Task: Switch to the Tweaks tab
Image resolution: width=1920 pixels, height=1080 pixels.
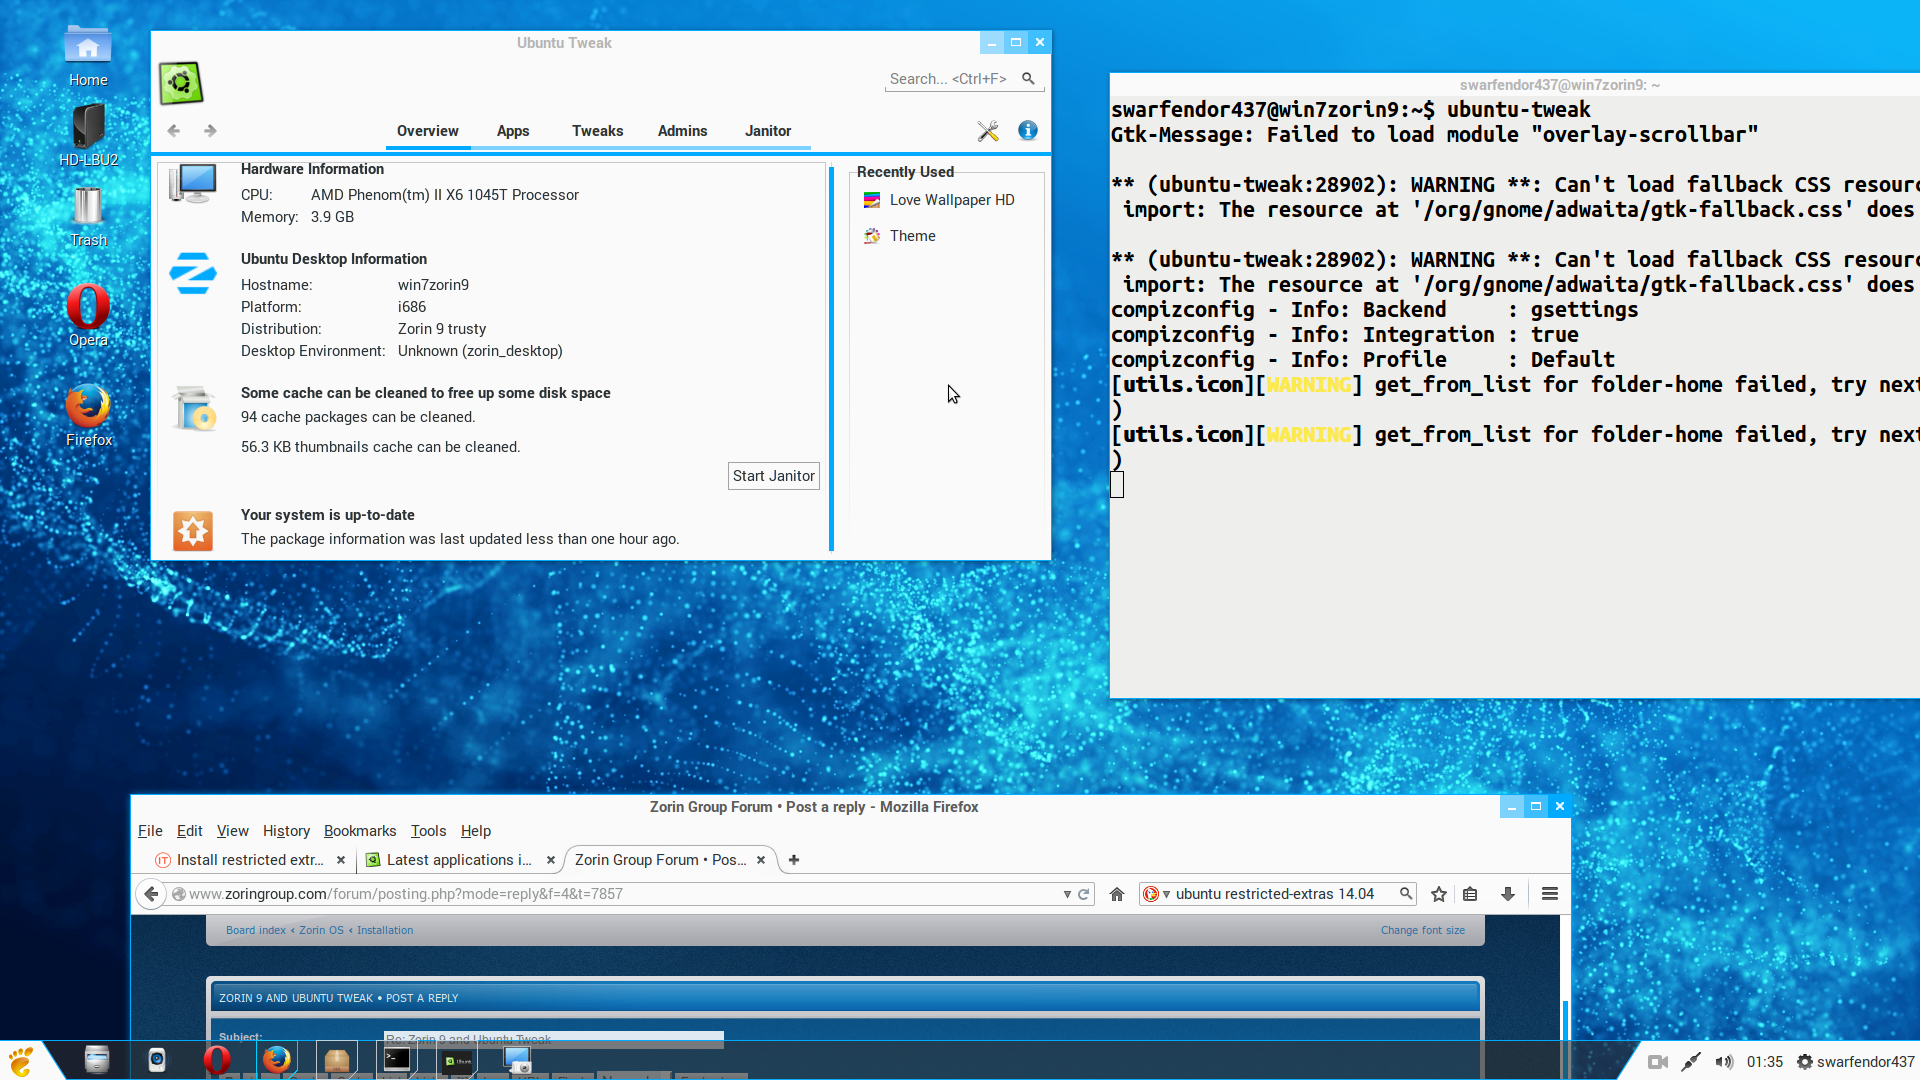Action: (x=597, y=131)
